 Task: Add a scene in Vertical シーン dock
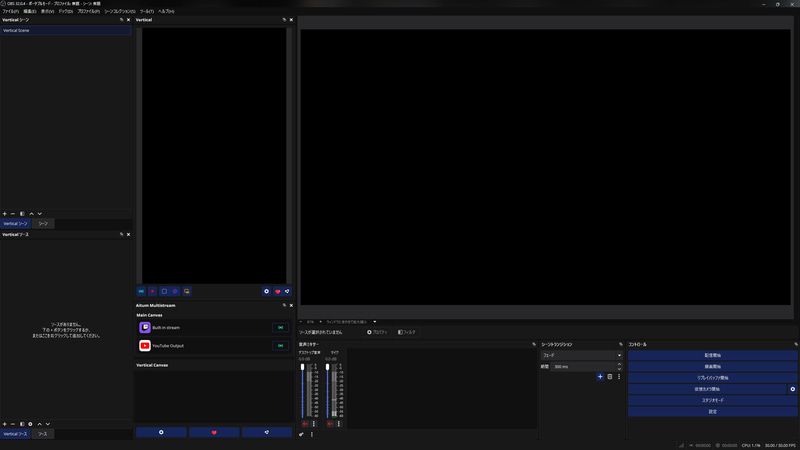(x=5, y=214)
